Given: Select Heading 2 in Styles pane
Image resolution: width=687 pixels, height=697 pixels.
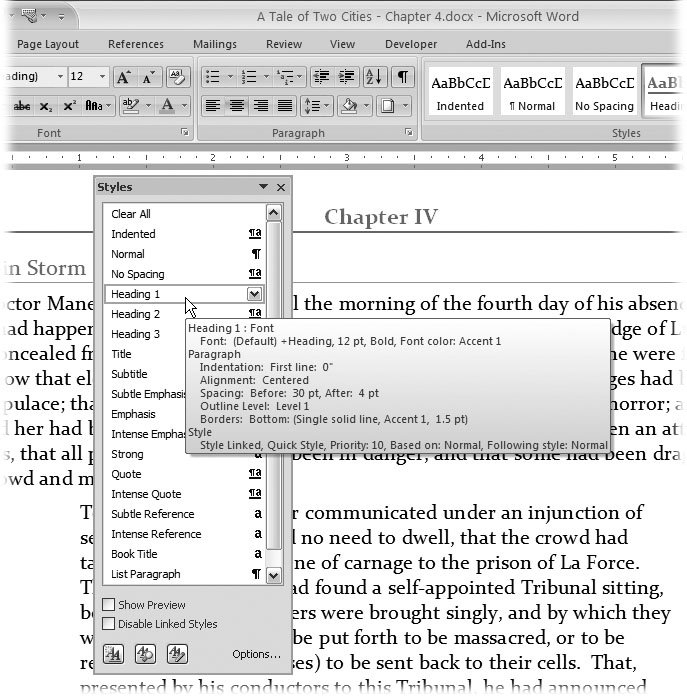Looking at the screenshot, I should pyautogui.click(x=184, y=314).
